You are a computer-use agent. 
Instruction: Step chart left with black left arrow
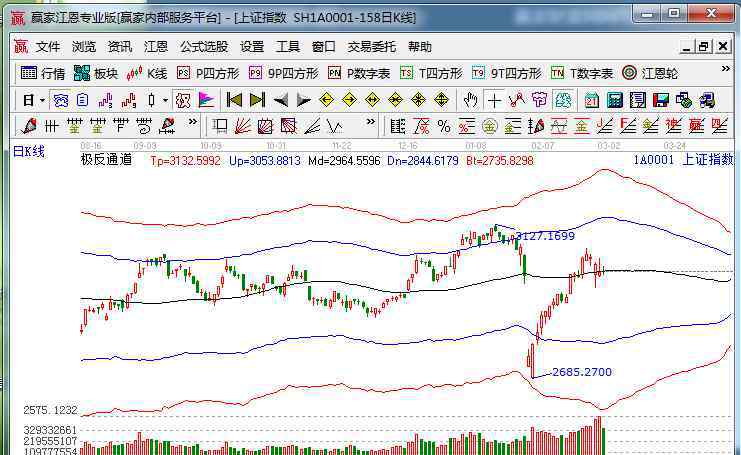pos(281,100)
